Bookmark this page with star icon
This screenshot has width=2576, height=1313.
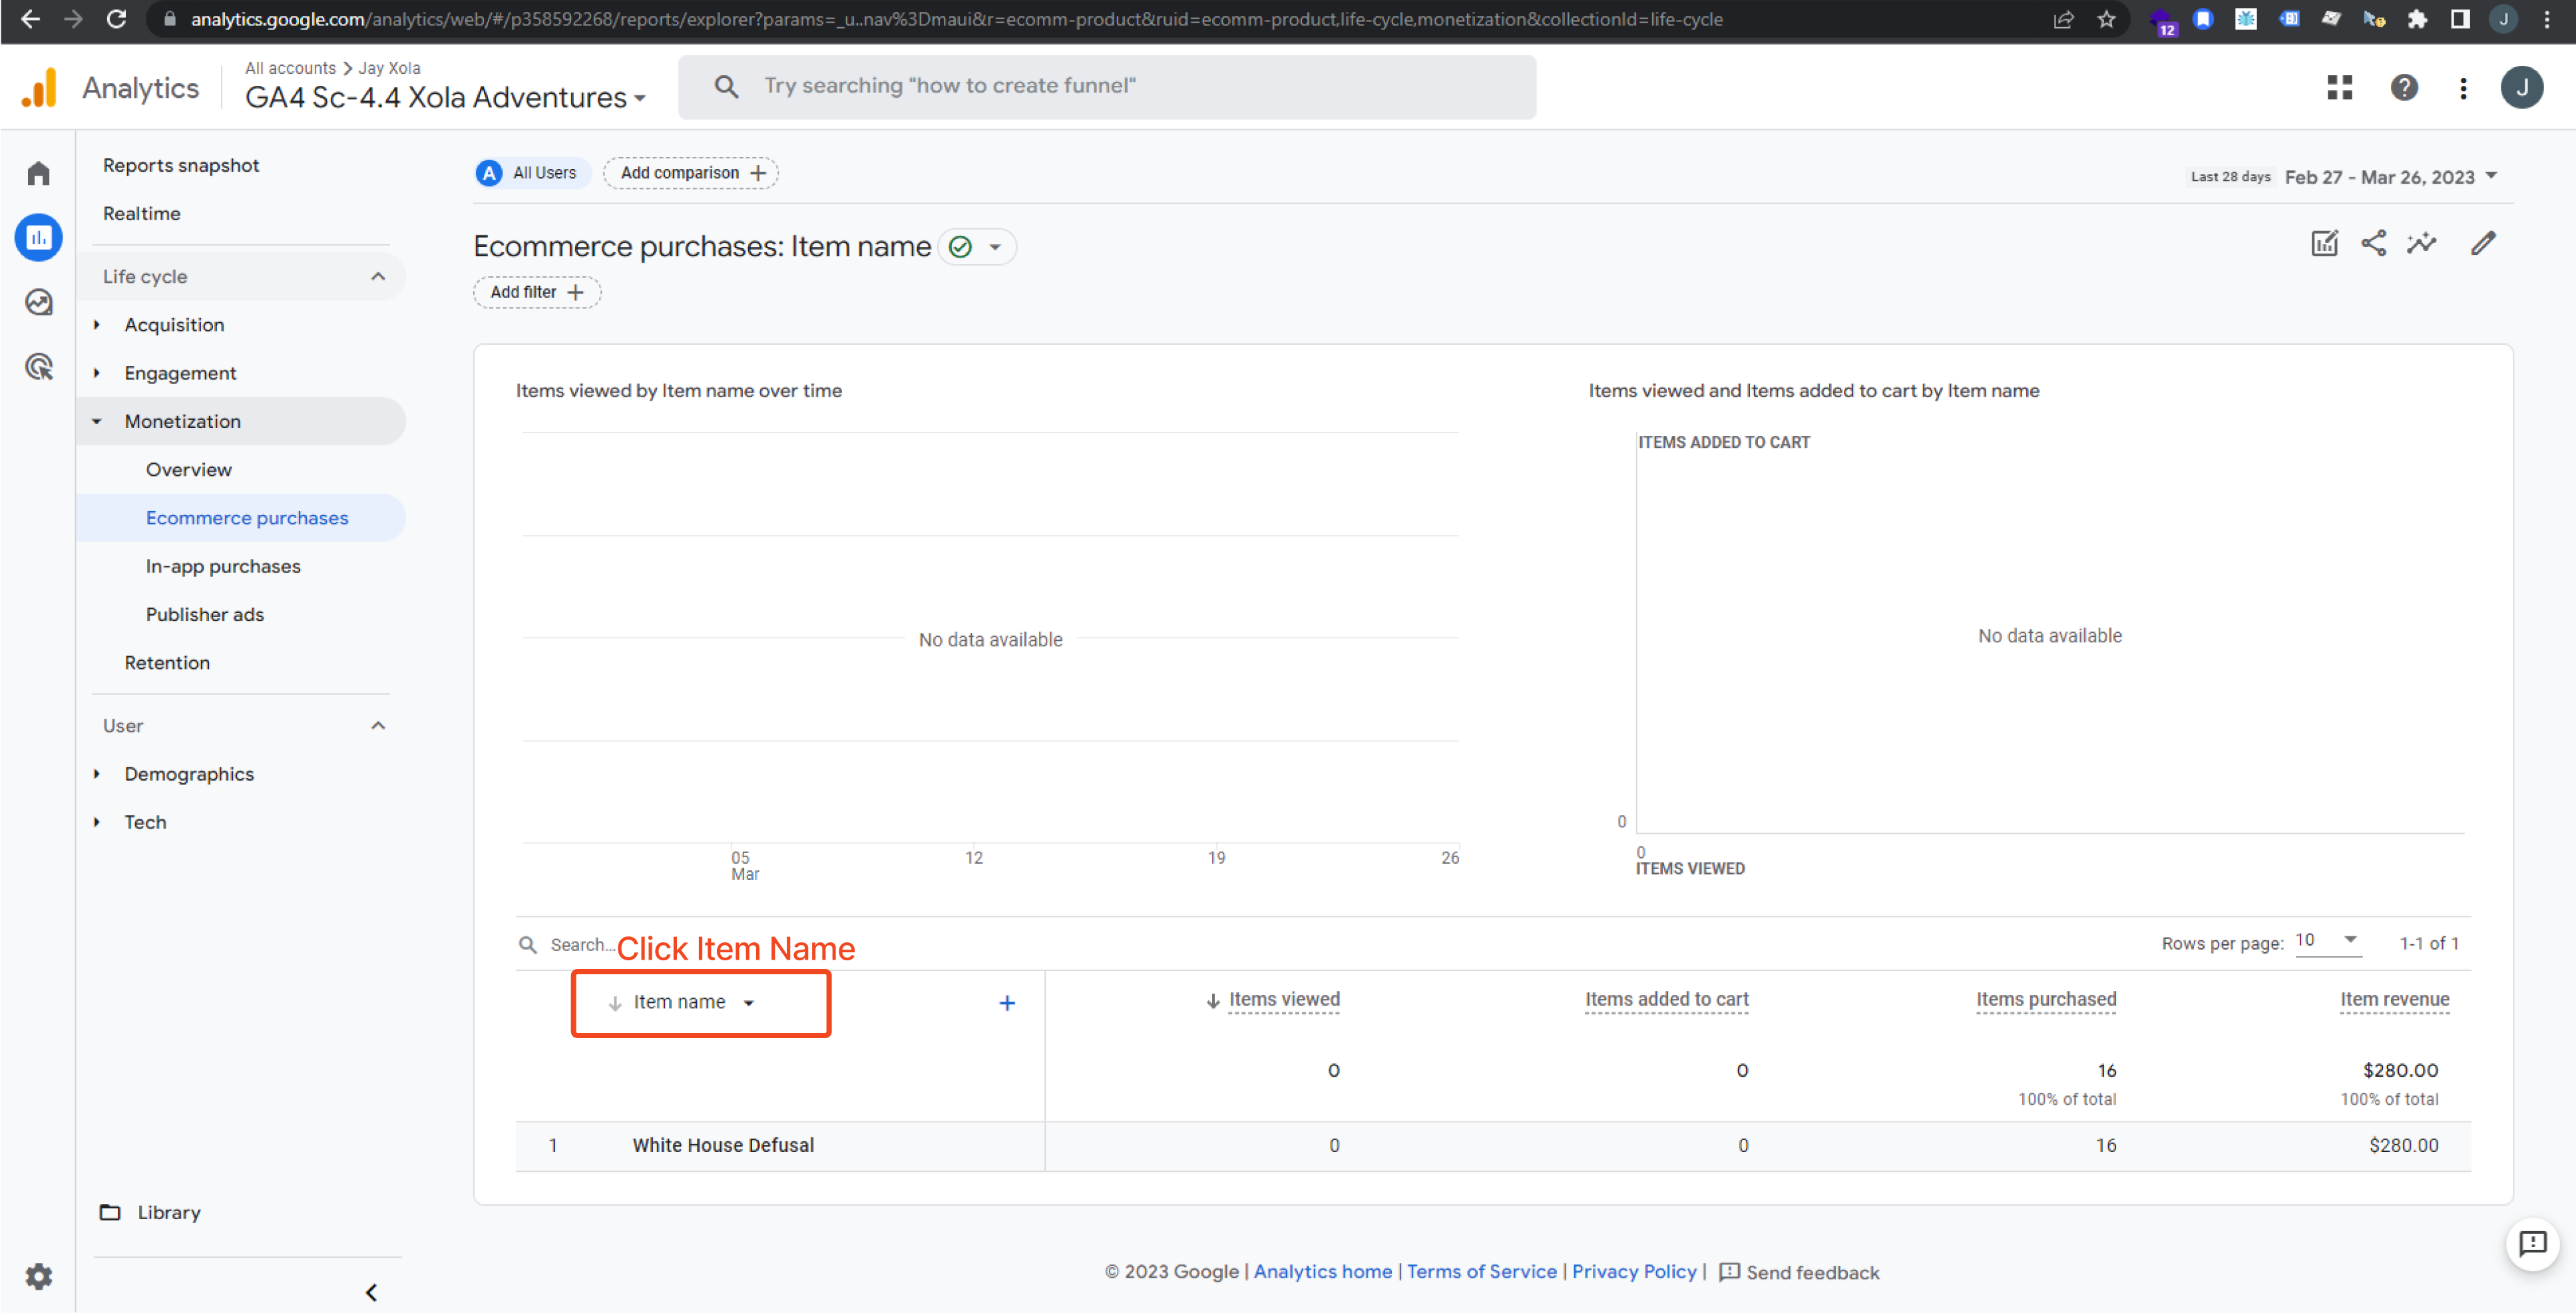[2107, 19]
